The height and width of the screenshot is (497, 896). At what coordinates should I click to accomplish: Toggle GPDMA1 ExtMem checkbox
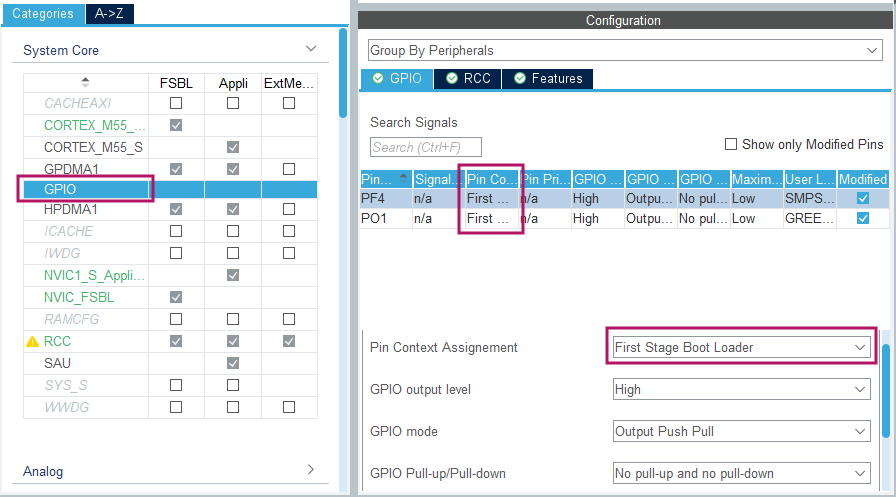point(289,169)
